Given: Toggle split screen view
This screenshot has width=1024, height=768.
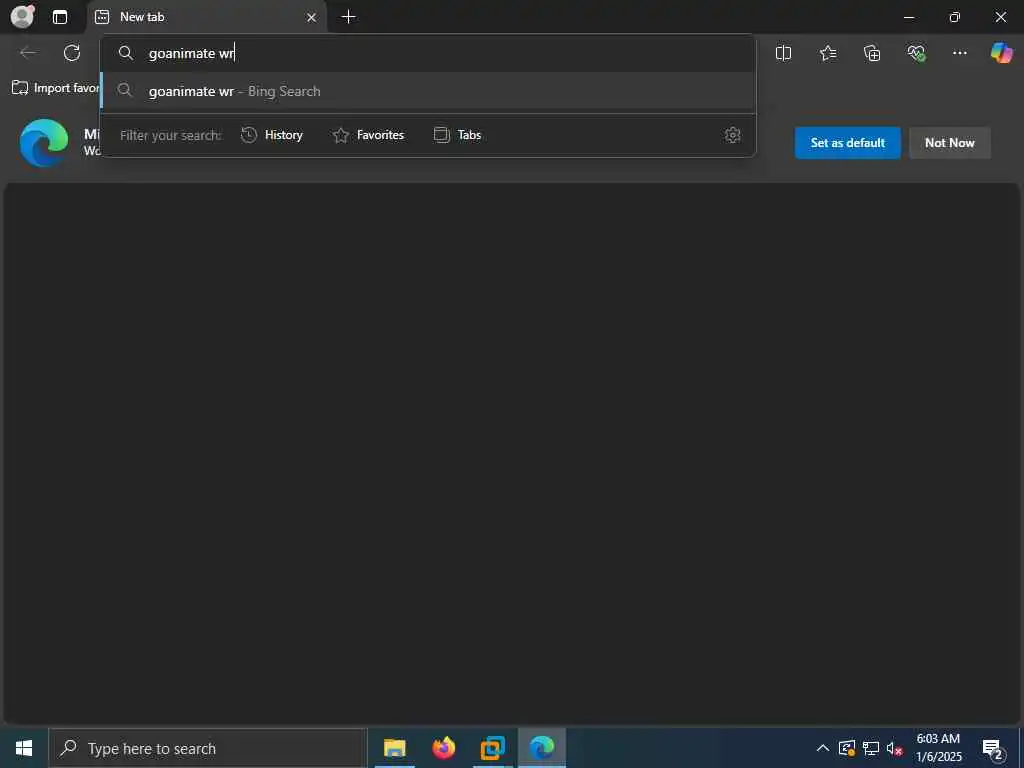Looking at the screenshot, I should [x=783, y=53].
